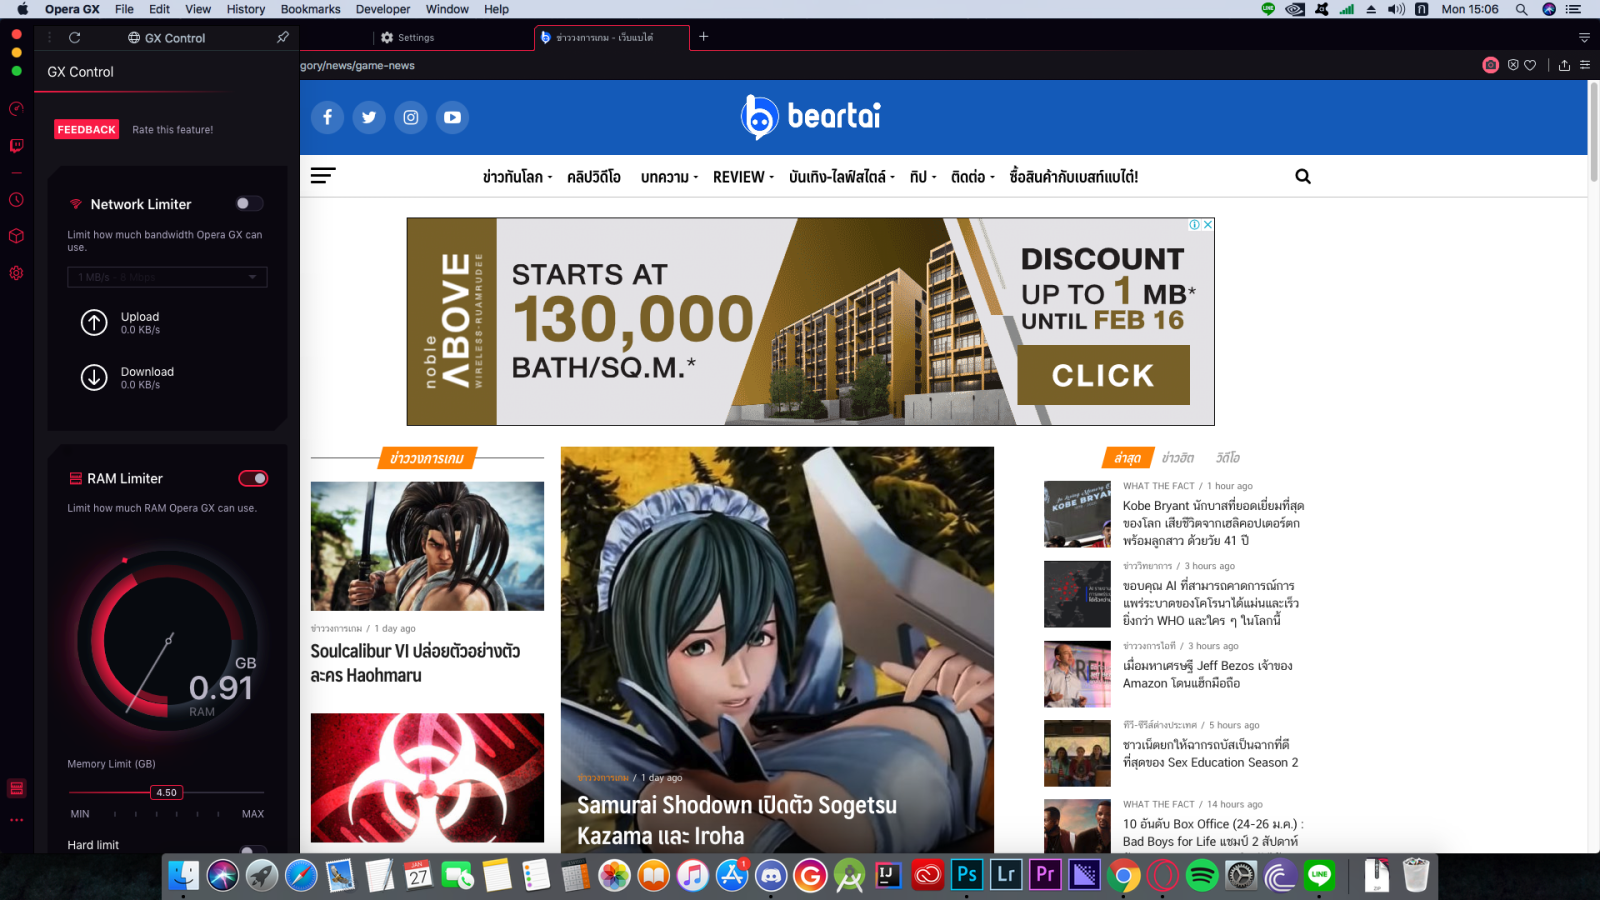This screenshot has width=1600, height=900.
Task: Enable the Network Limiter switch
Action: (x=249, y=203)
